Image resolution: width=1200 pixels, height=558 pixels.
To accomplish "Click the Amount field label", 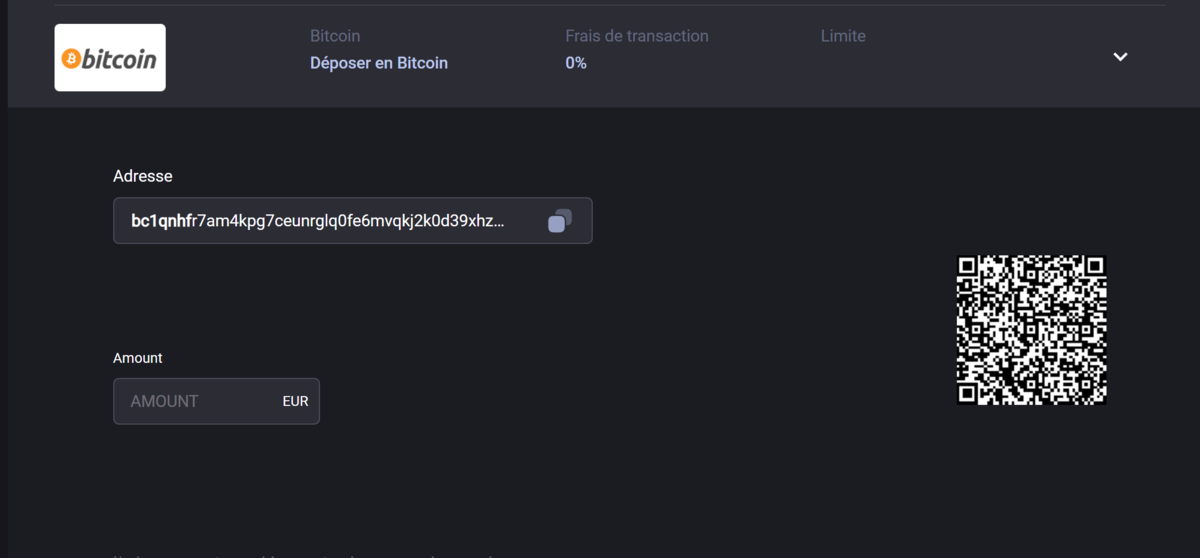I will [x=138, y=358].
